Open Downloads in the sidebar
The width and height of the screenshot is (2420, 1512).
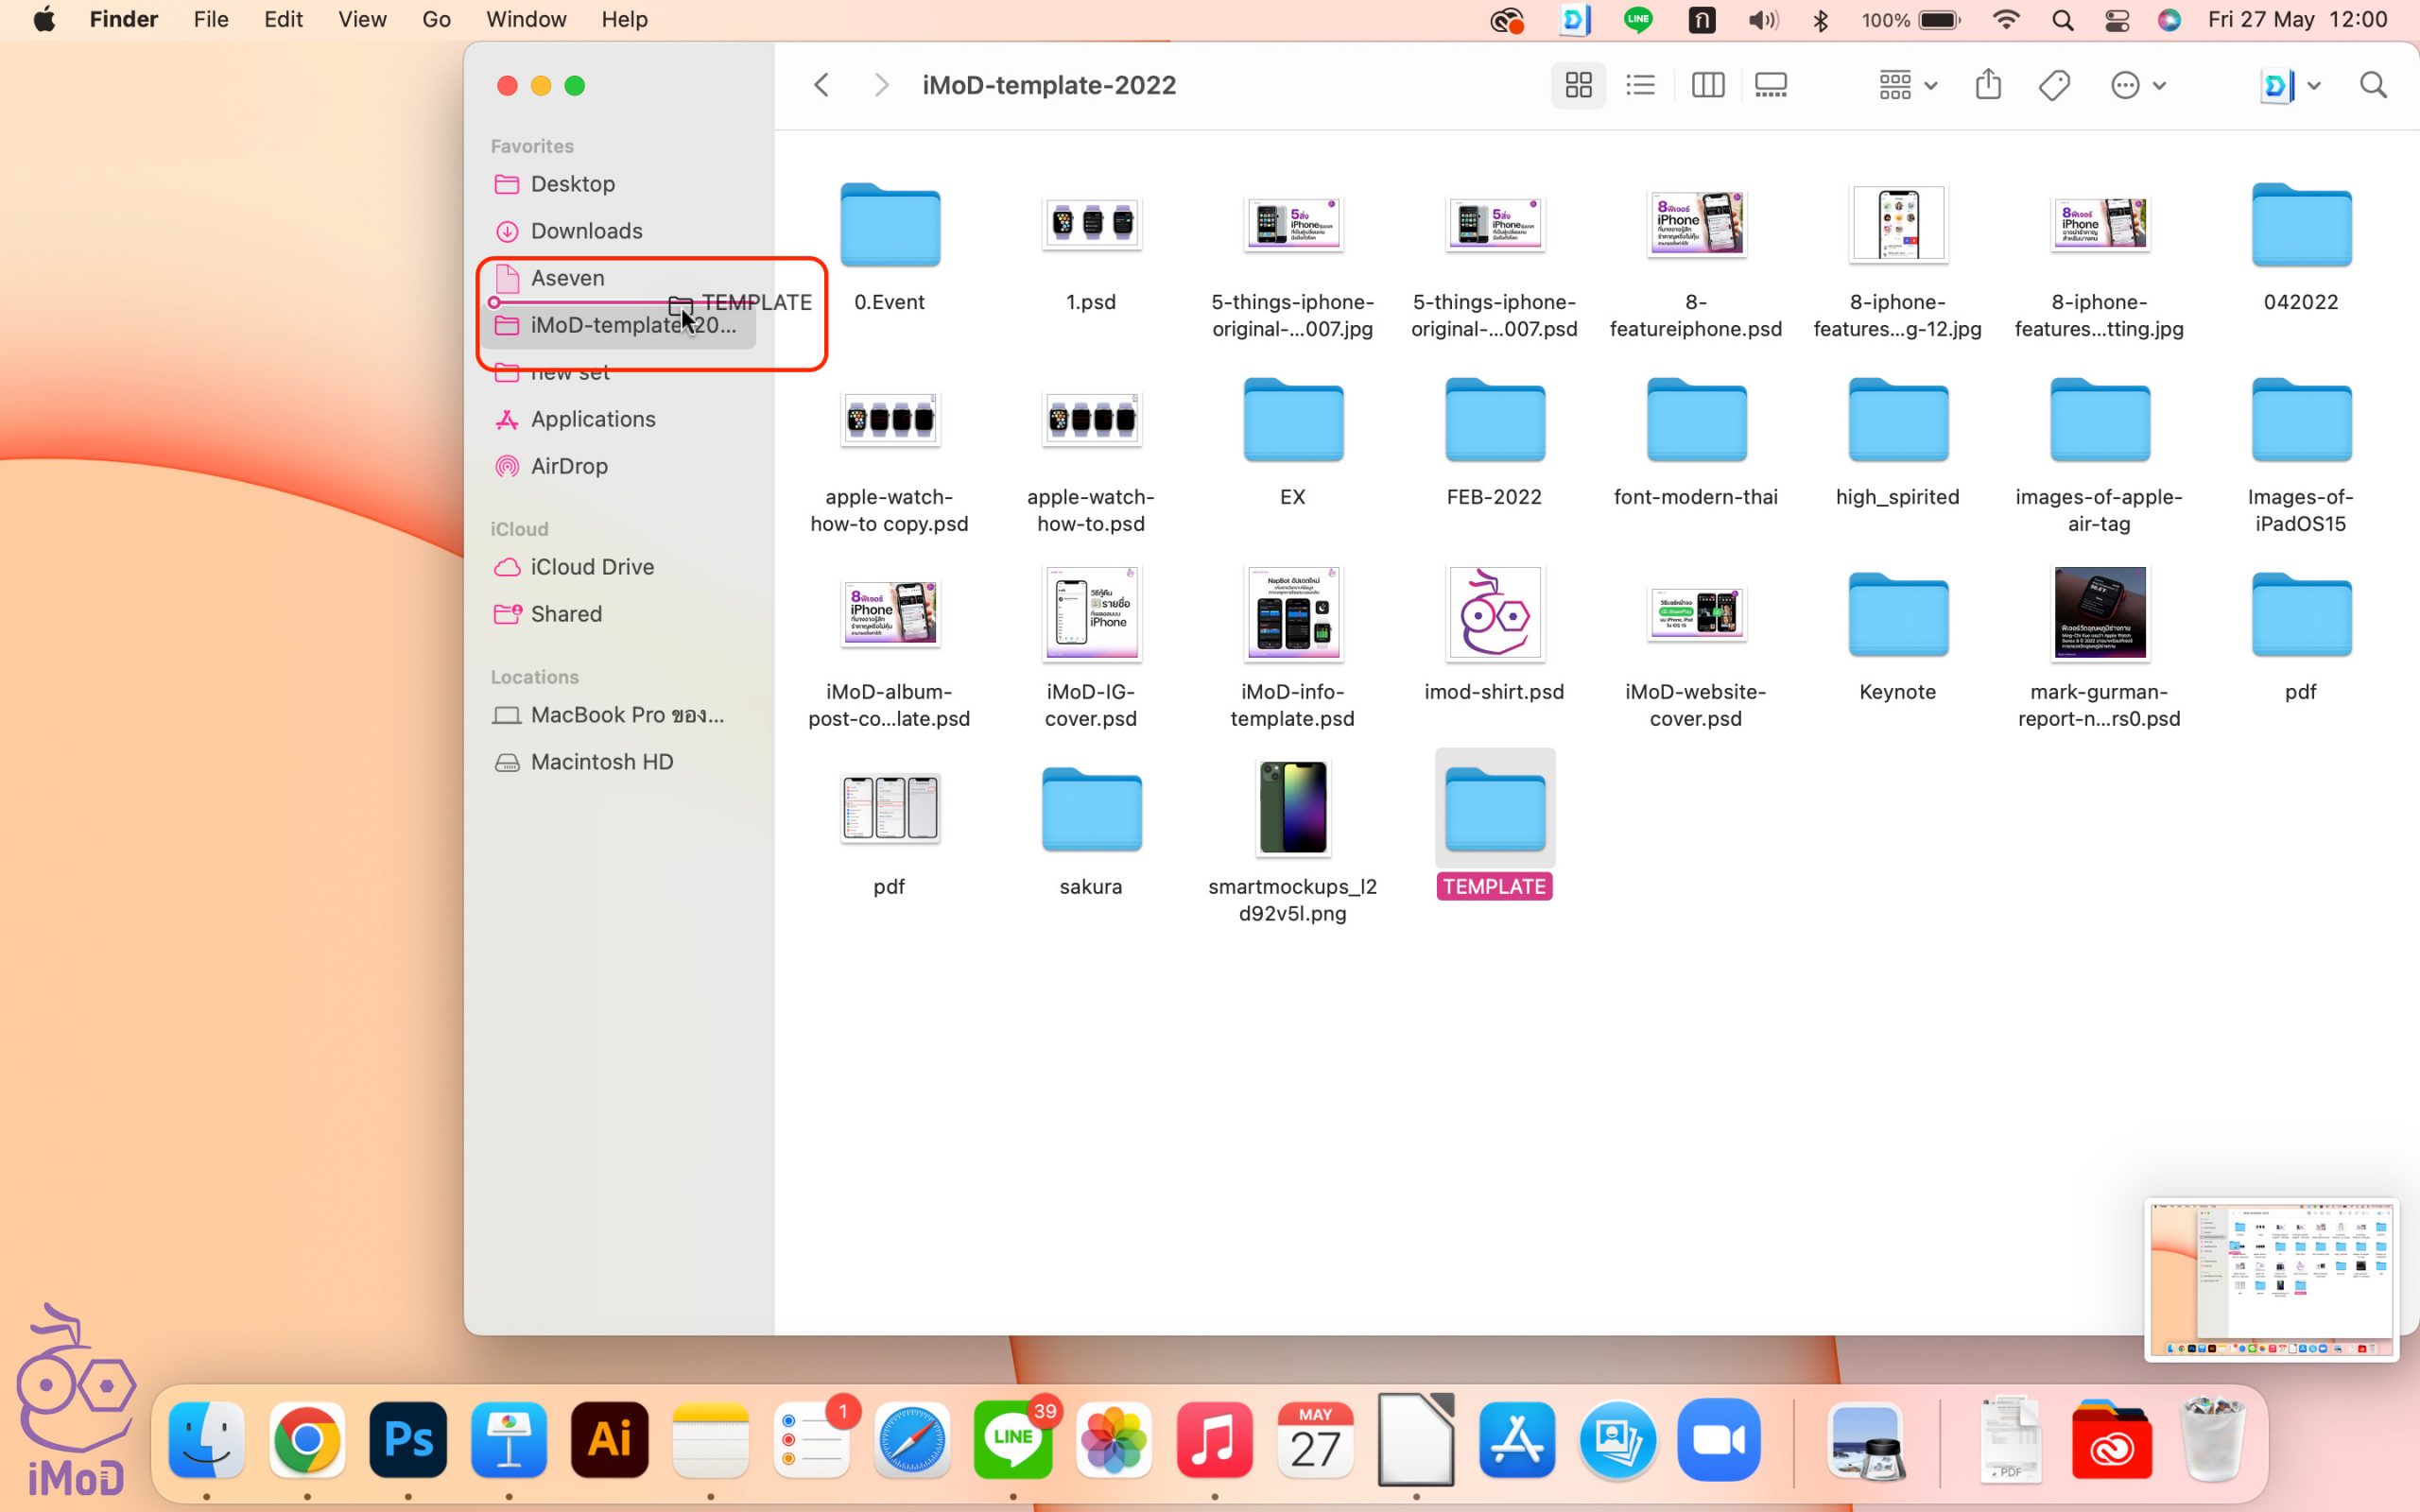pos(586,231)
